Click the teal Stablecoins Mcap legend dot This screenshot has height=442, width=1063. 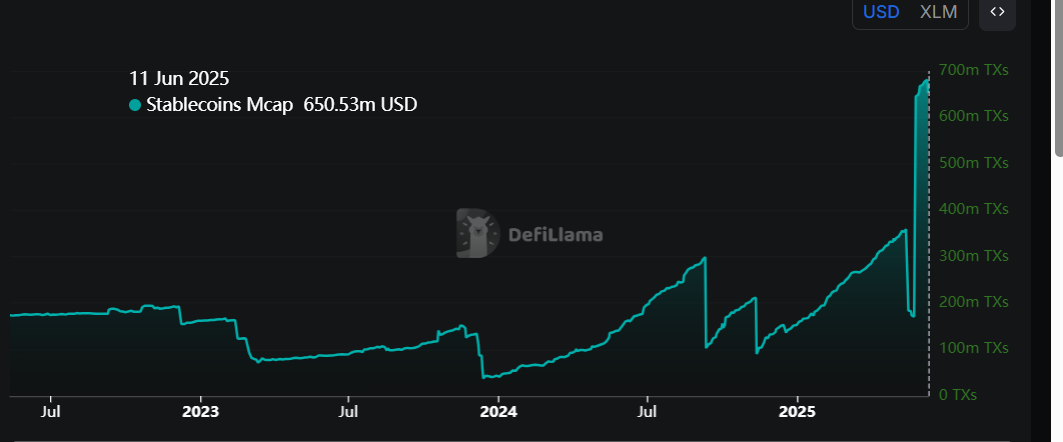135,105
